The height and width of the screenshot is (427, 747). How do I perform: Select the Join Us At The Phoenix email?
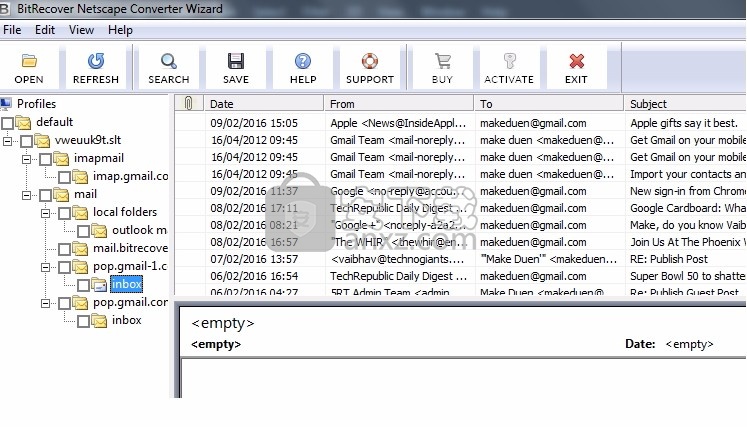tap(461, 242)
